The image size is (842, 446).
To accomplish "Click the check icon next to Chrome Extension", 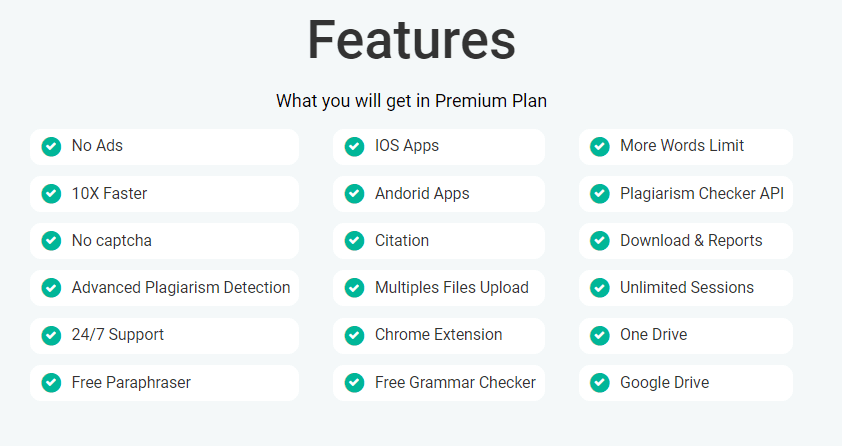I will [354, 335].
